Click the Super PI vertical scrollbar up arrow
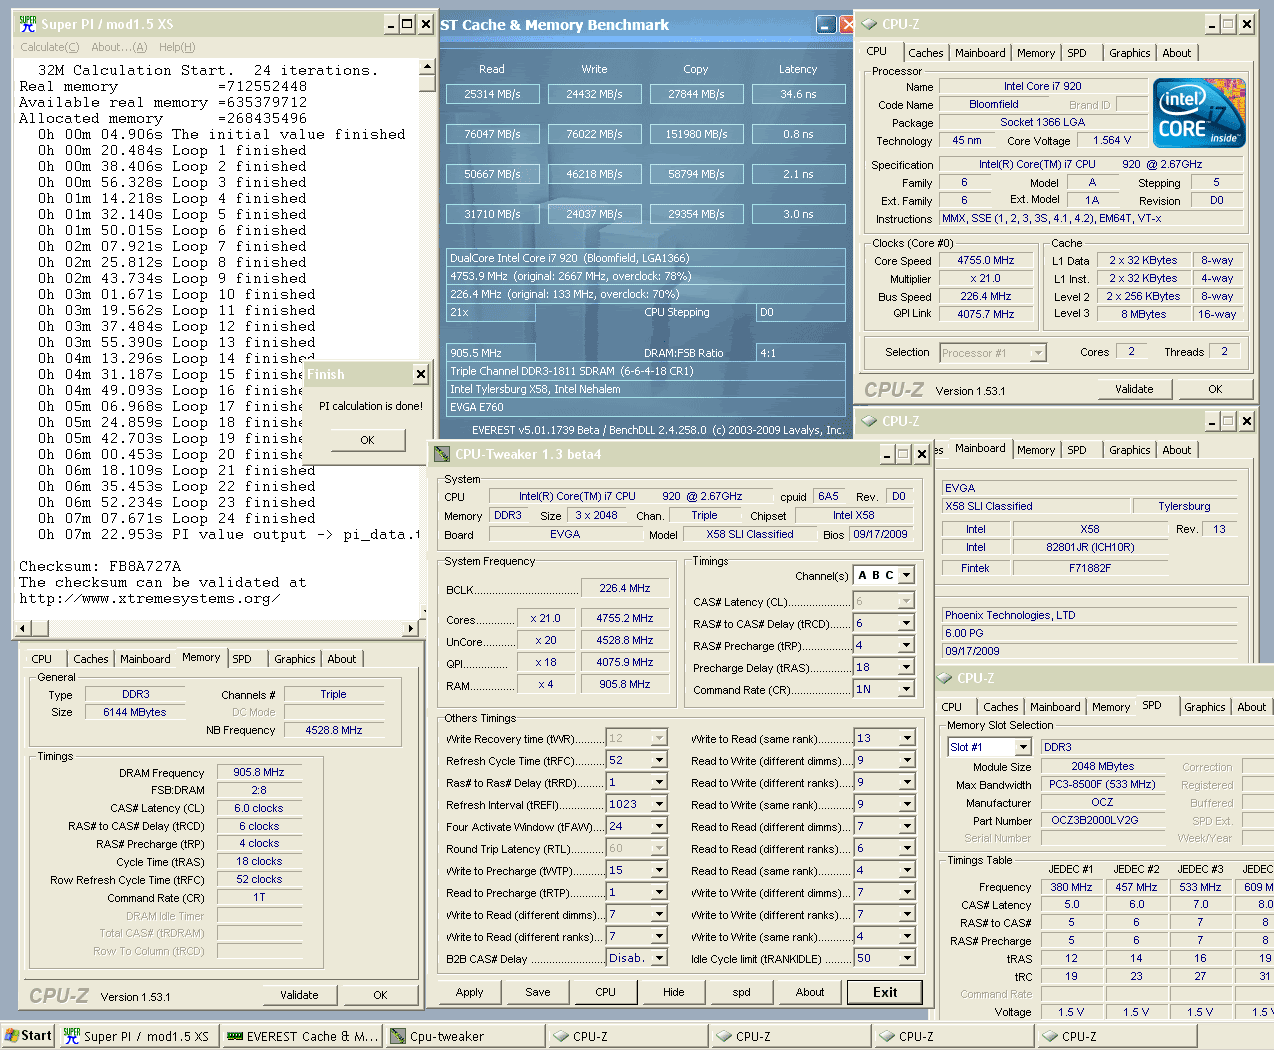Image resolution: width=1274 pixels, height=1050 pixels. (x=427, y=67)
